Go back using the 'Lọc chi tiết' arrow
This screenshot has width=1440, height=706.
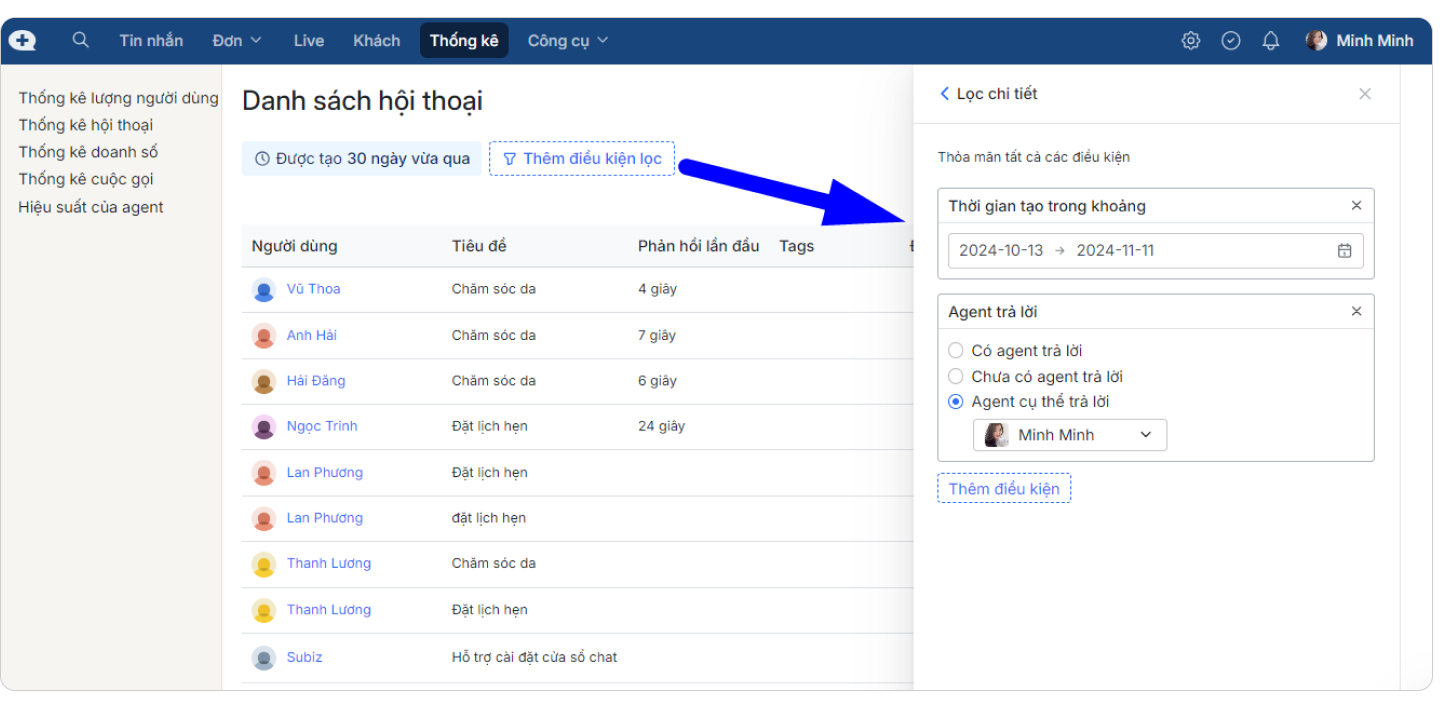click(x=944, y=94)
